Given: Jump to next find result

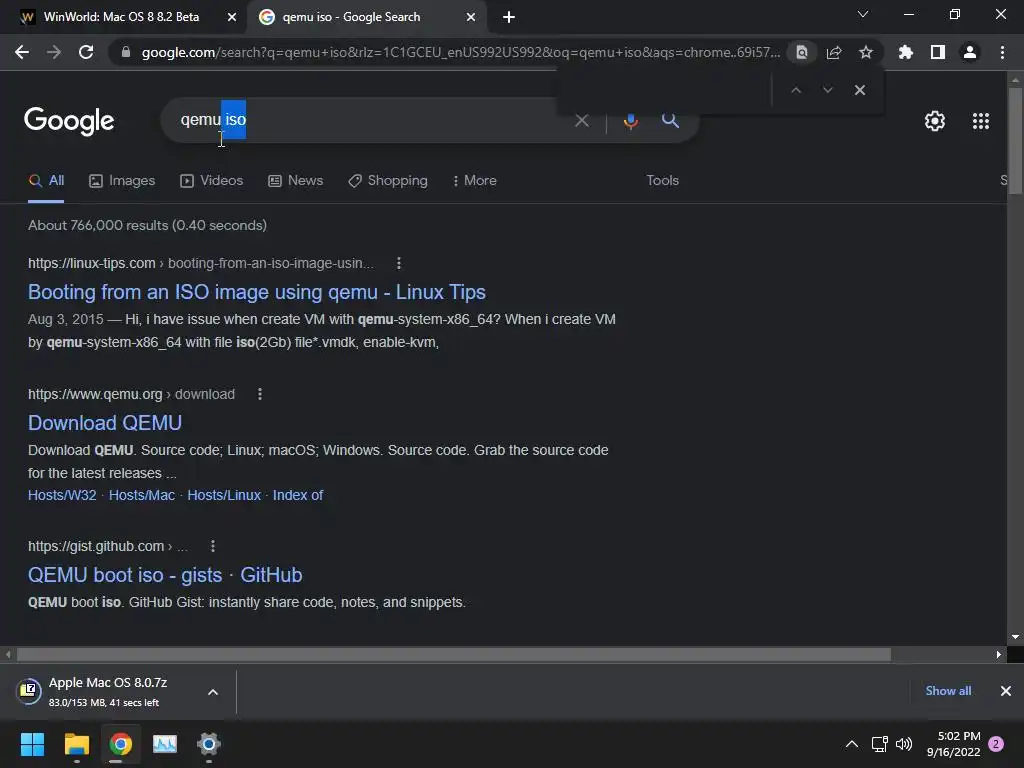Looking at the screenshot, I should tap(827, 89).
